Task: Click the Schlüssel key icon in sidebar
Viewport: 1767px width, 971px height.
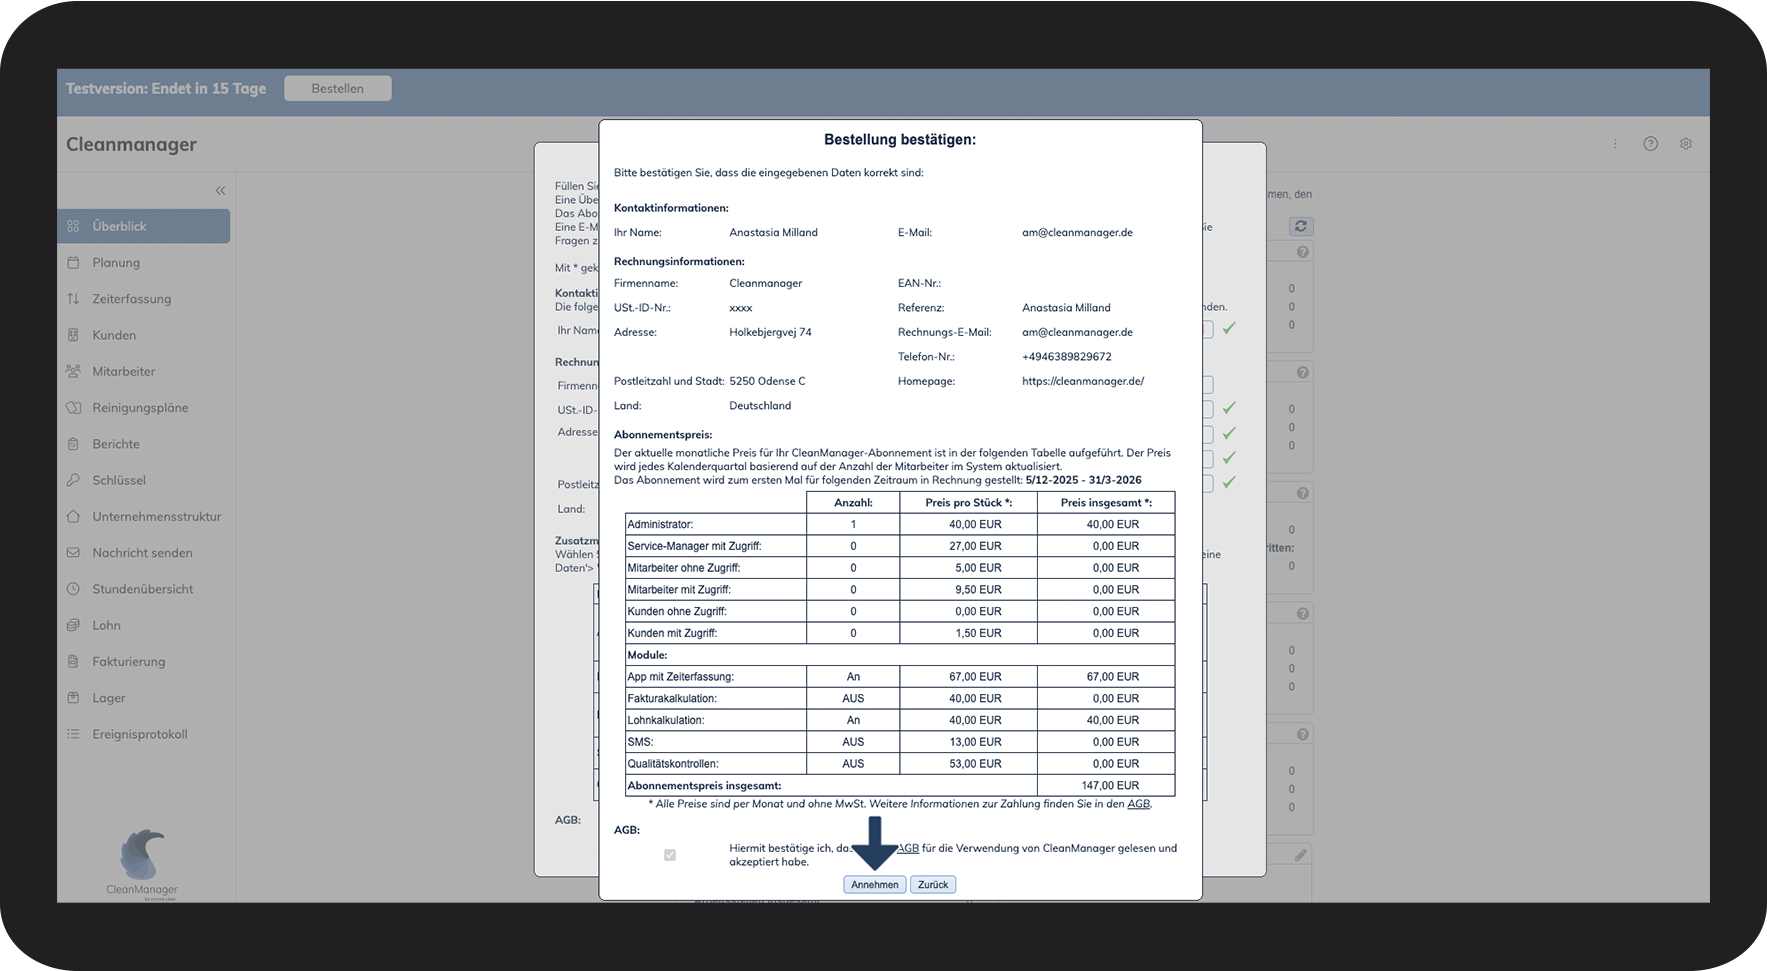Action: (73, 480)
